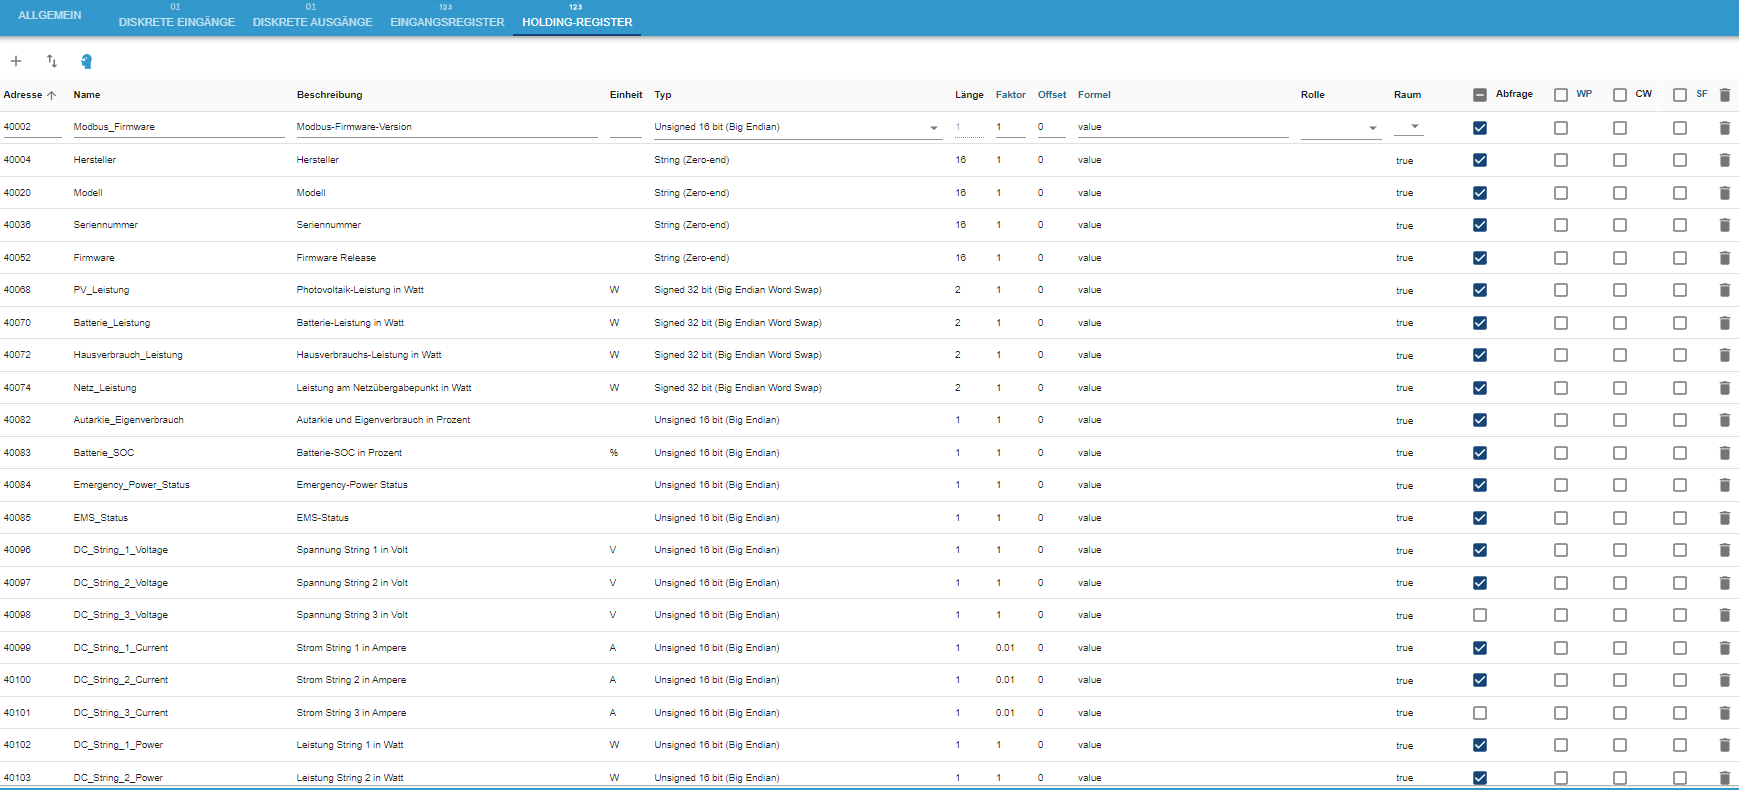Delete the DC_String_1_Voltage register row
Viewport: 1739px width, 790px height.
click(1724, 550)
